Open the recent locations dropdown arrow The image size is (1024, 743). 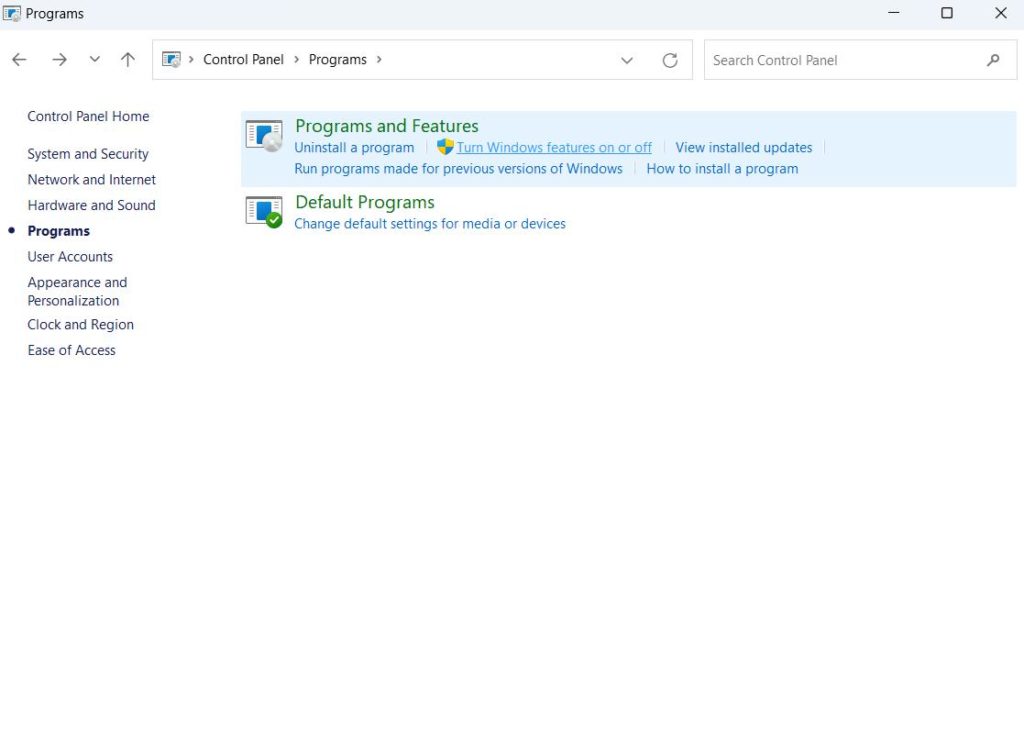(x=95, y=59)
